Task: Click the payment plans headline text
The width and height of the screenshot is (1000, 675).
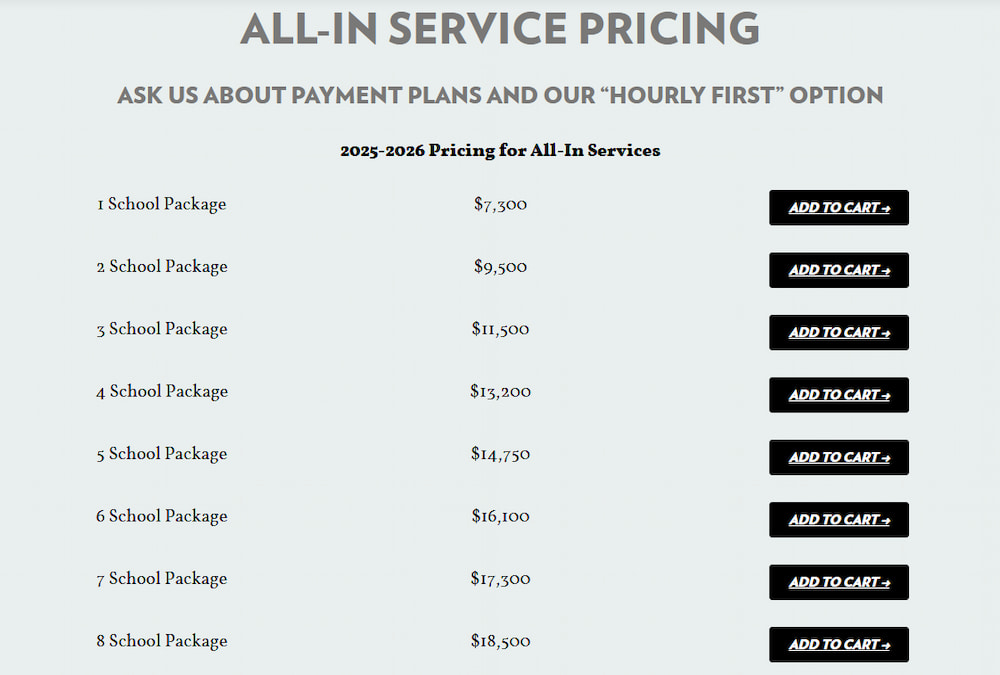Action: point(500,95)
